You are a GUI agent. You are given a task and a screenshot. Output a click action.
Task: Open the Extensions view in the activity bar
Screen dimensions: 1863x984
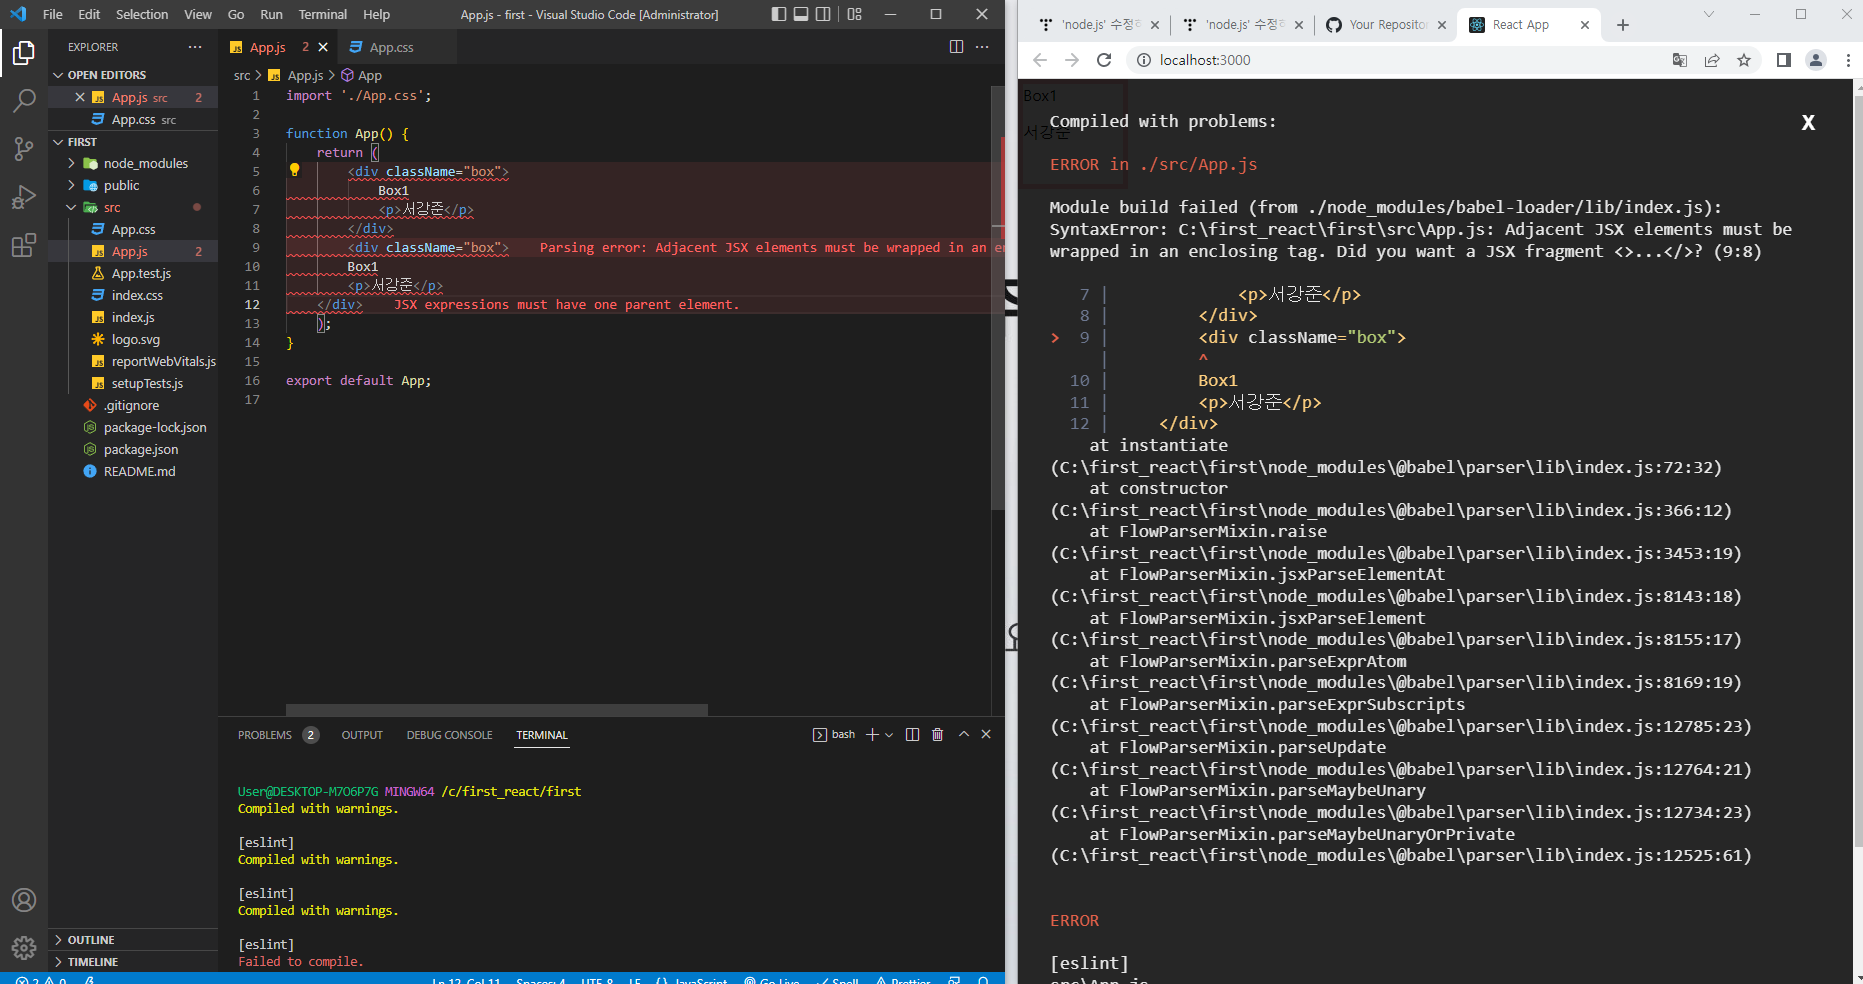pyautogui.click(x=24, y=245)
